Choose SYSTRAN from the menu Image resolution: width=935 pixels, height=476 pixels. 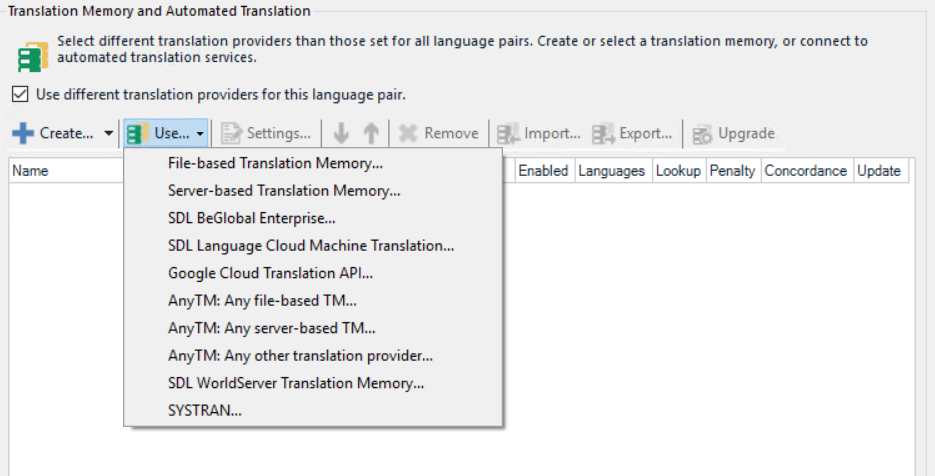[313, 410]
